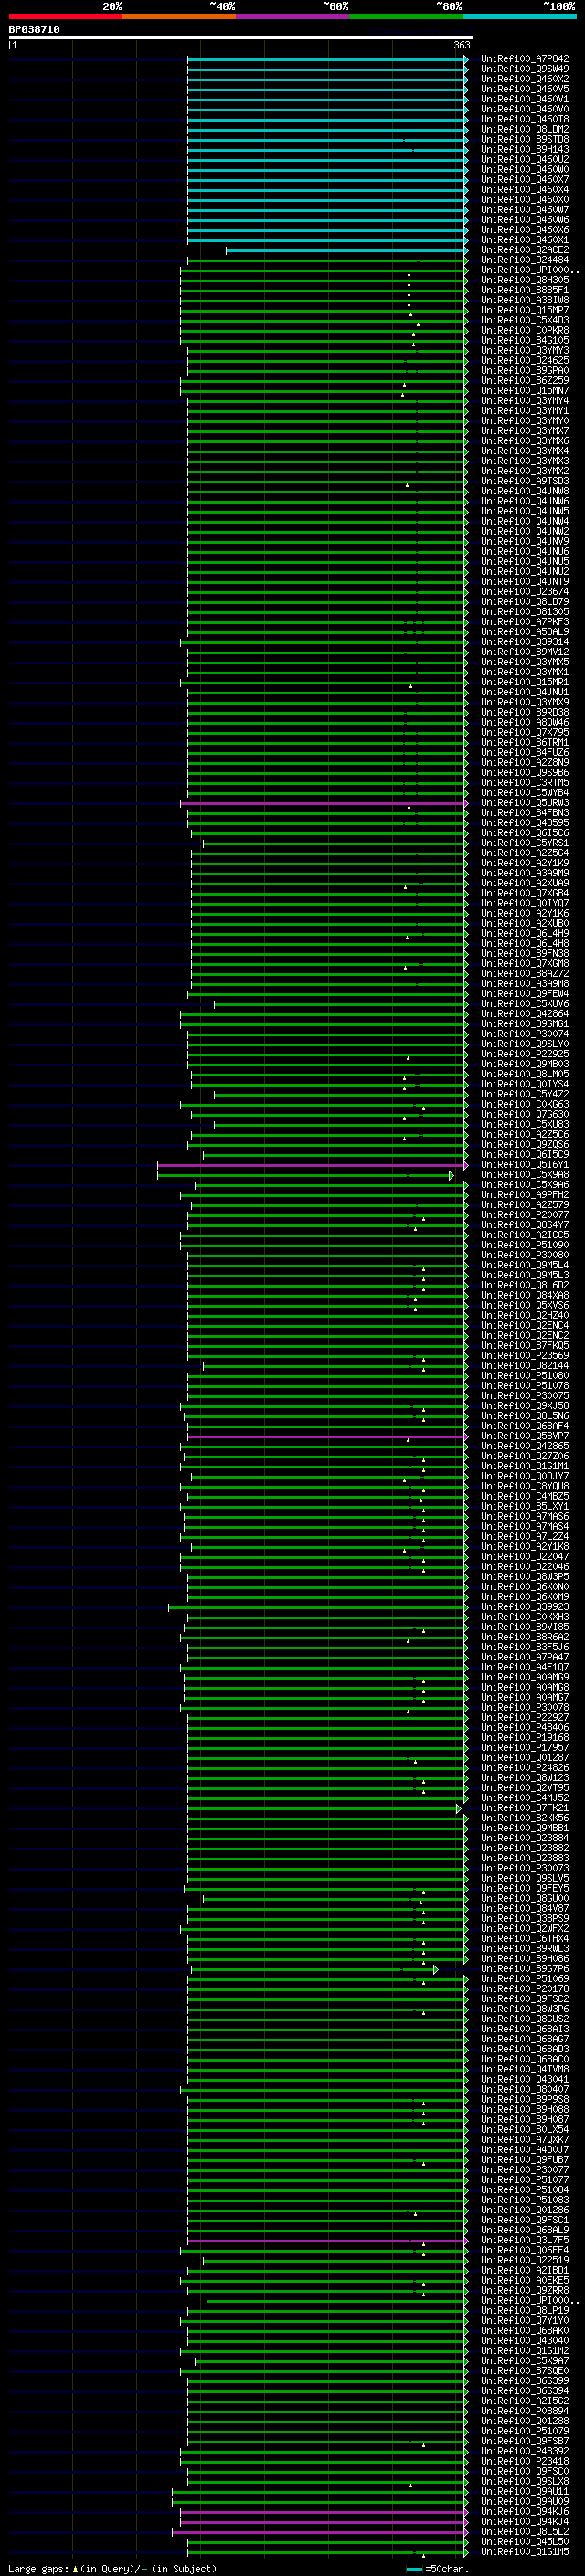Open hit UniRef100_Q8S4Y7
585x2576 pixels.
[x=525, y=1225]
